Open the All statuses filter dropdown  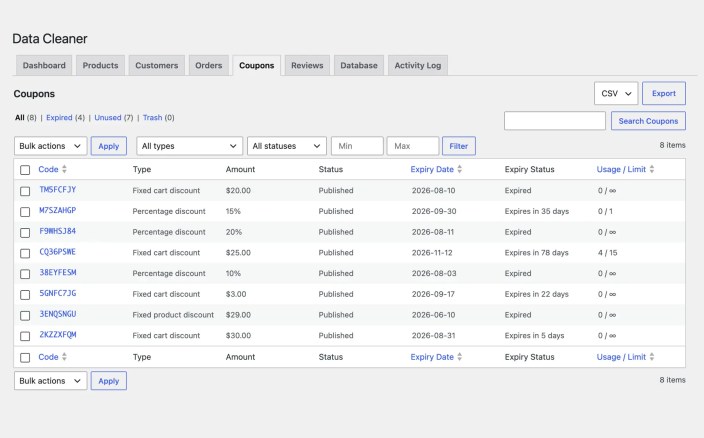coord(286,146)
